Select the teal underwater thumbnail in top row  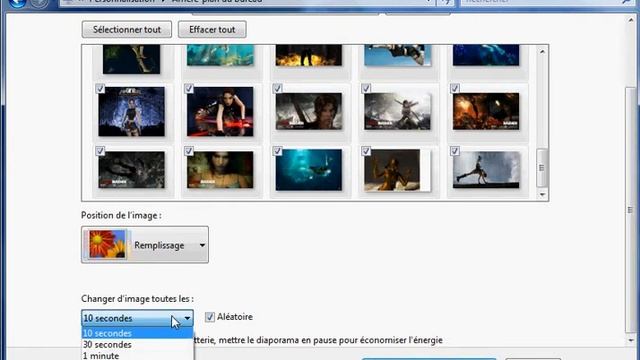tap(220, 55)
